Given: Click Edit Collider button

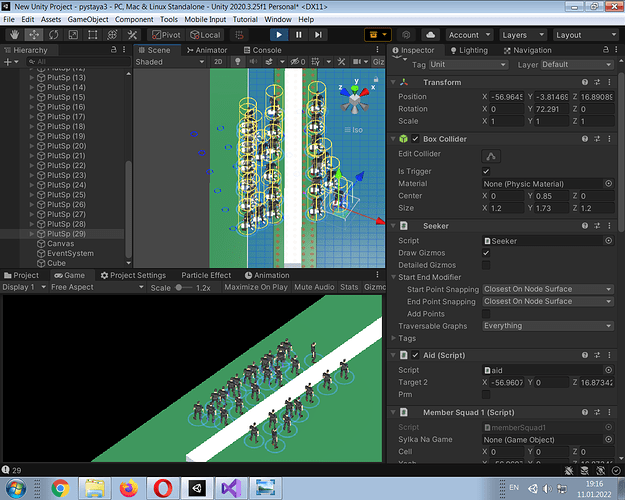Looking at the screenshot, I should click(x=491, y=156).
